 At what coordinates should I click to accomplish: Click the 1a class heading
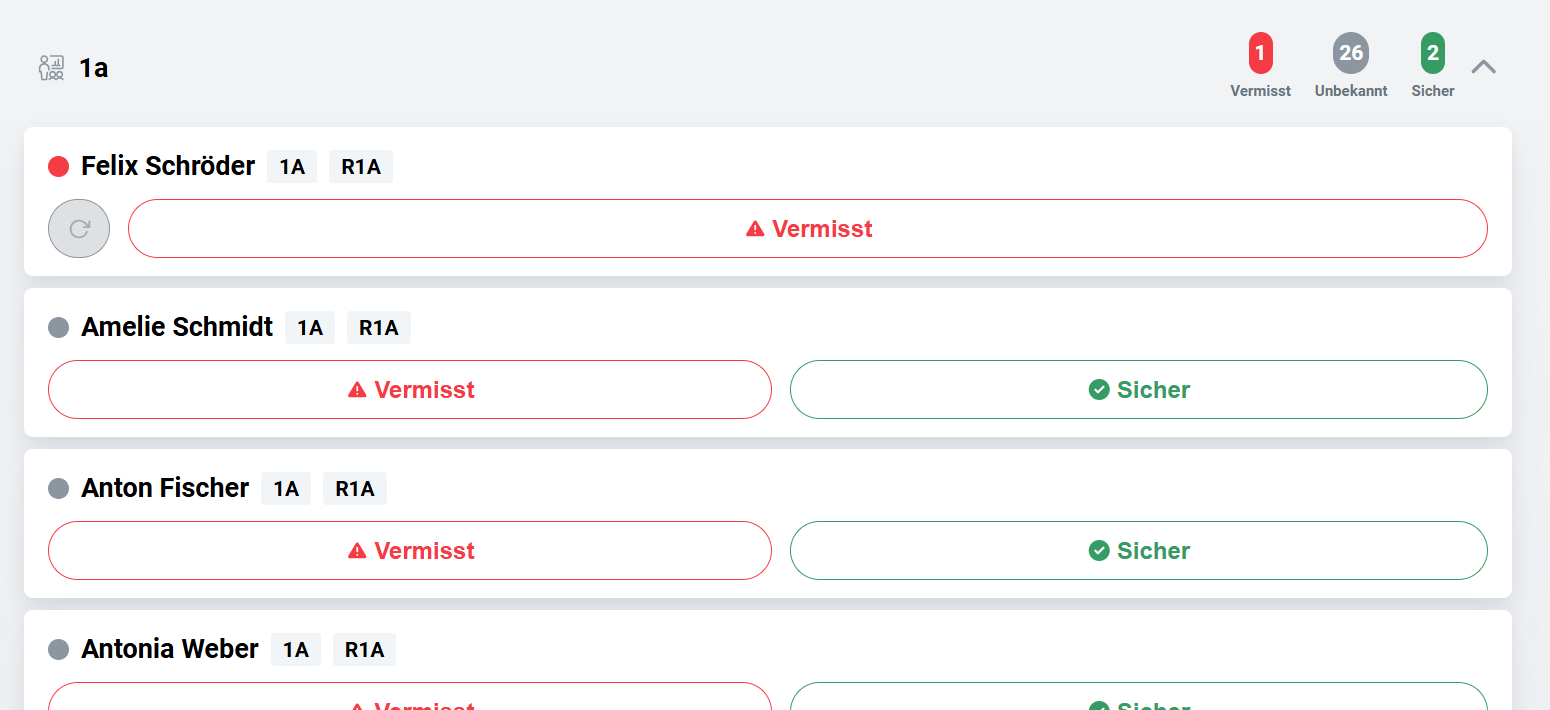tap(94, 68)
